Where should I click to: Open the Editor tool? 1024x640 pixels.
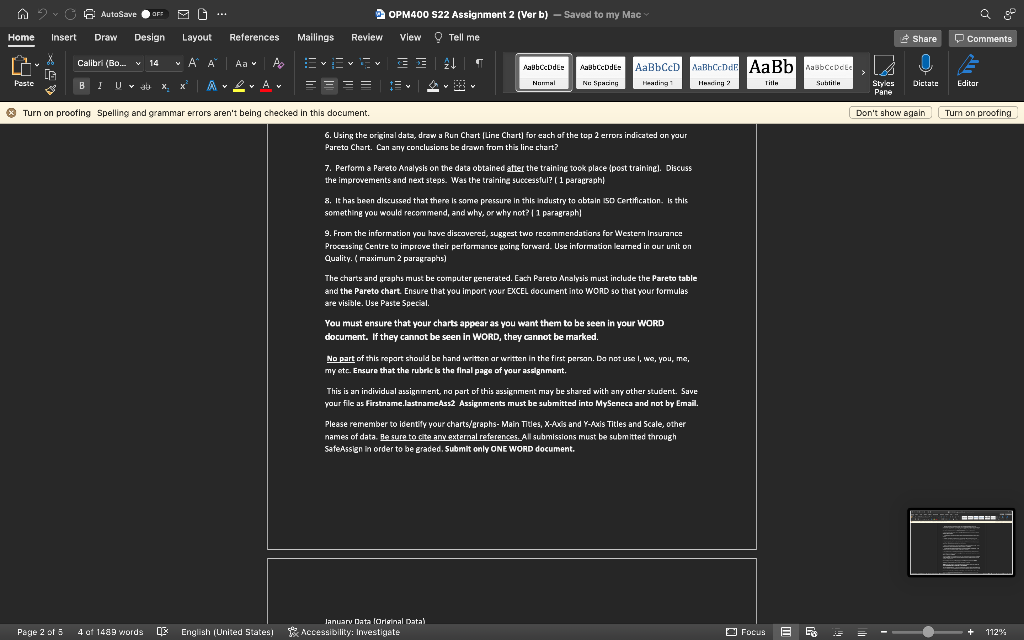point(967,71)
